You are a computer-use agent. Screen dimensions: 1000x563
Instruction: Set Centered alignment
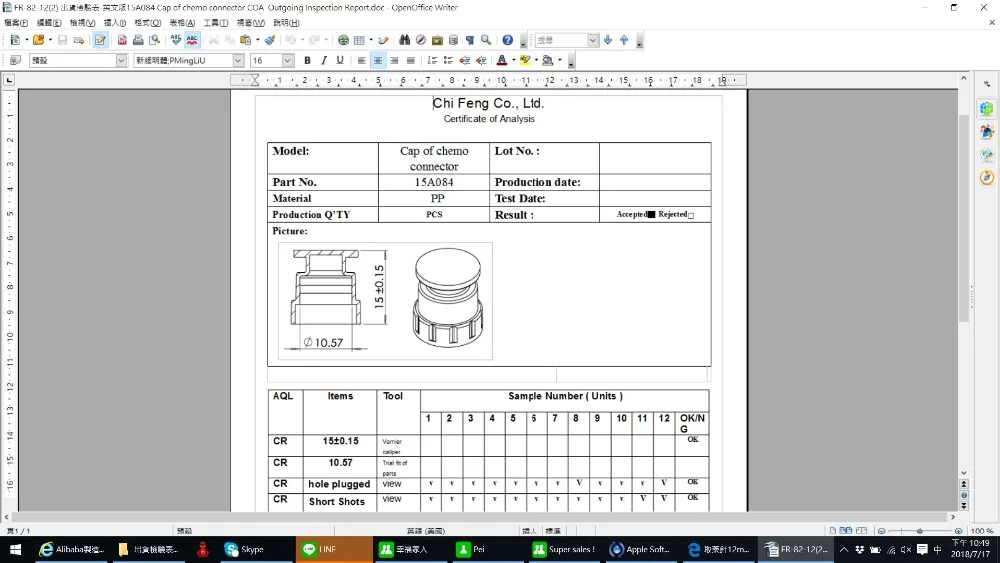tap(378, 61)
